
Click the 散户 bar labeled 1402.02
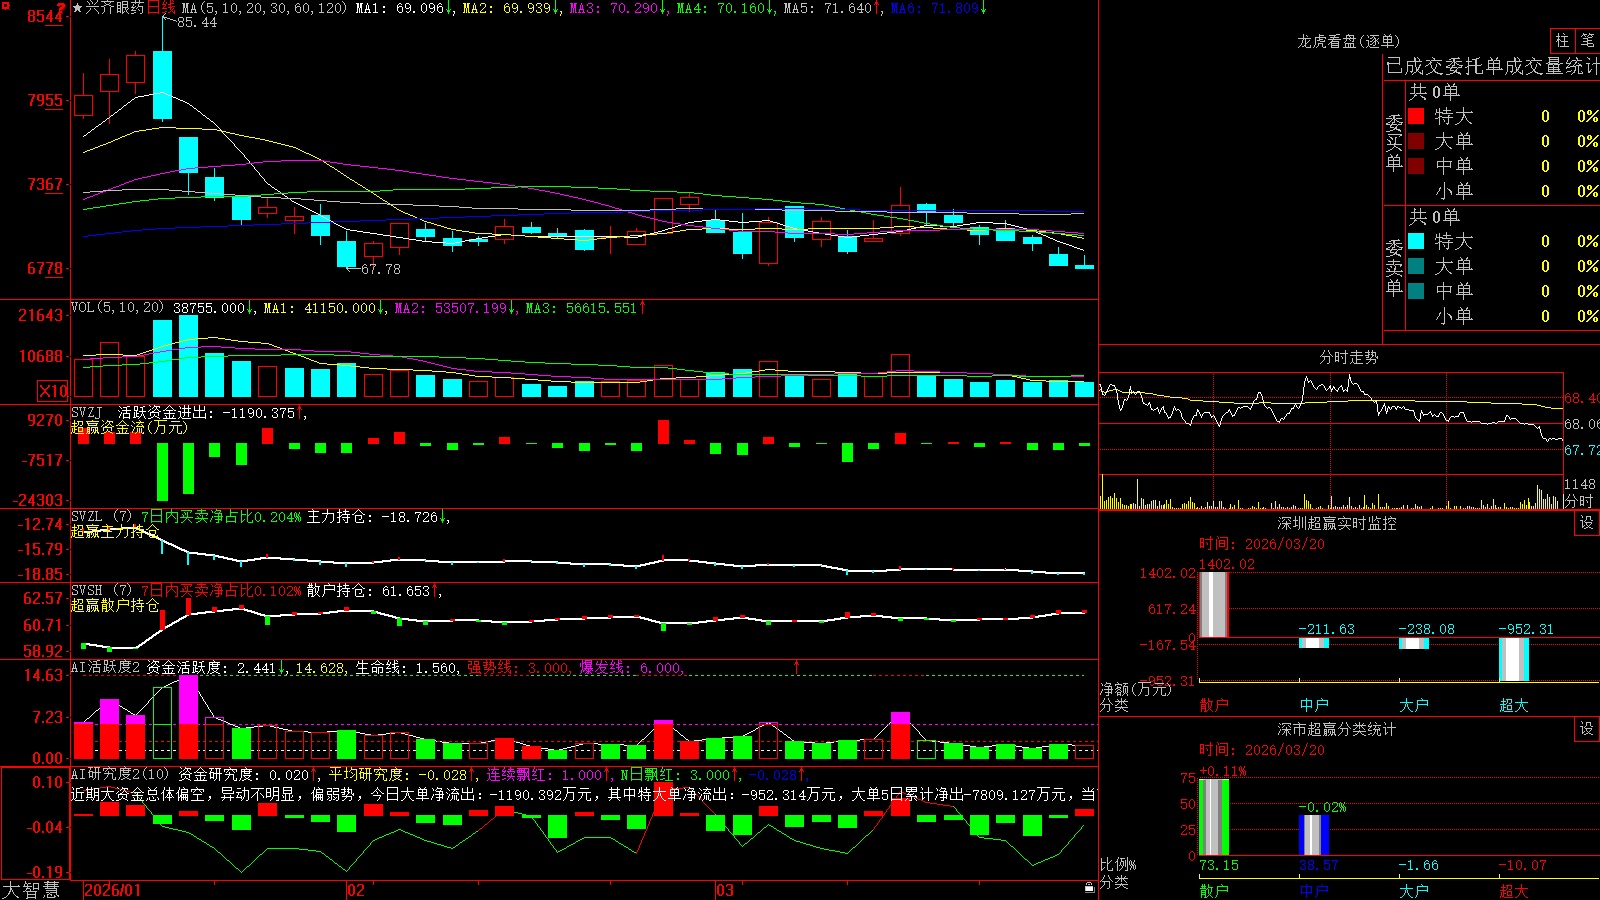point(1214,604)
